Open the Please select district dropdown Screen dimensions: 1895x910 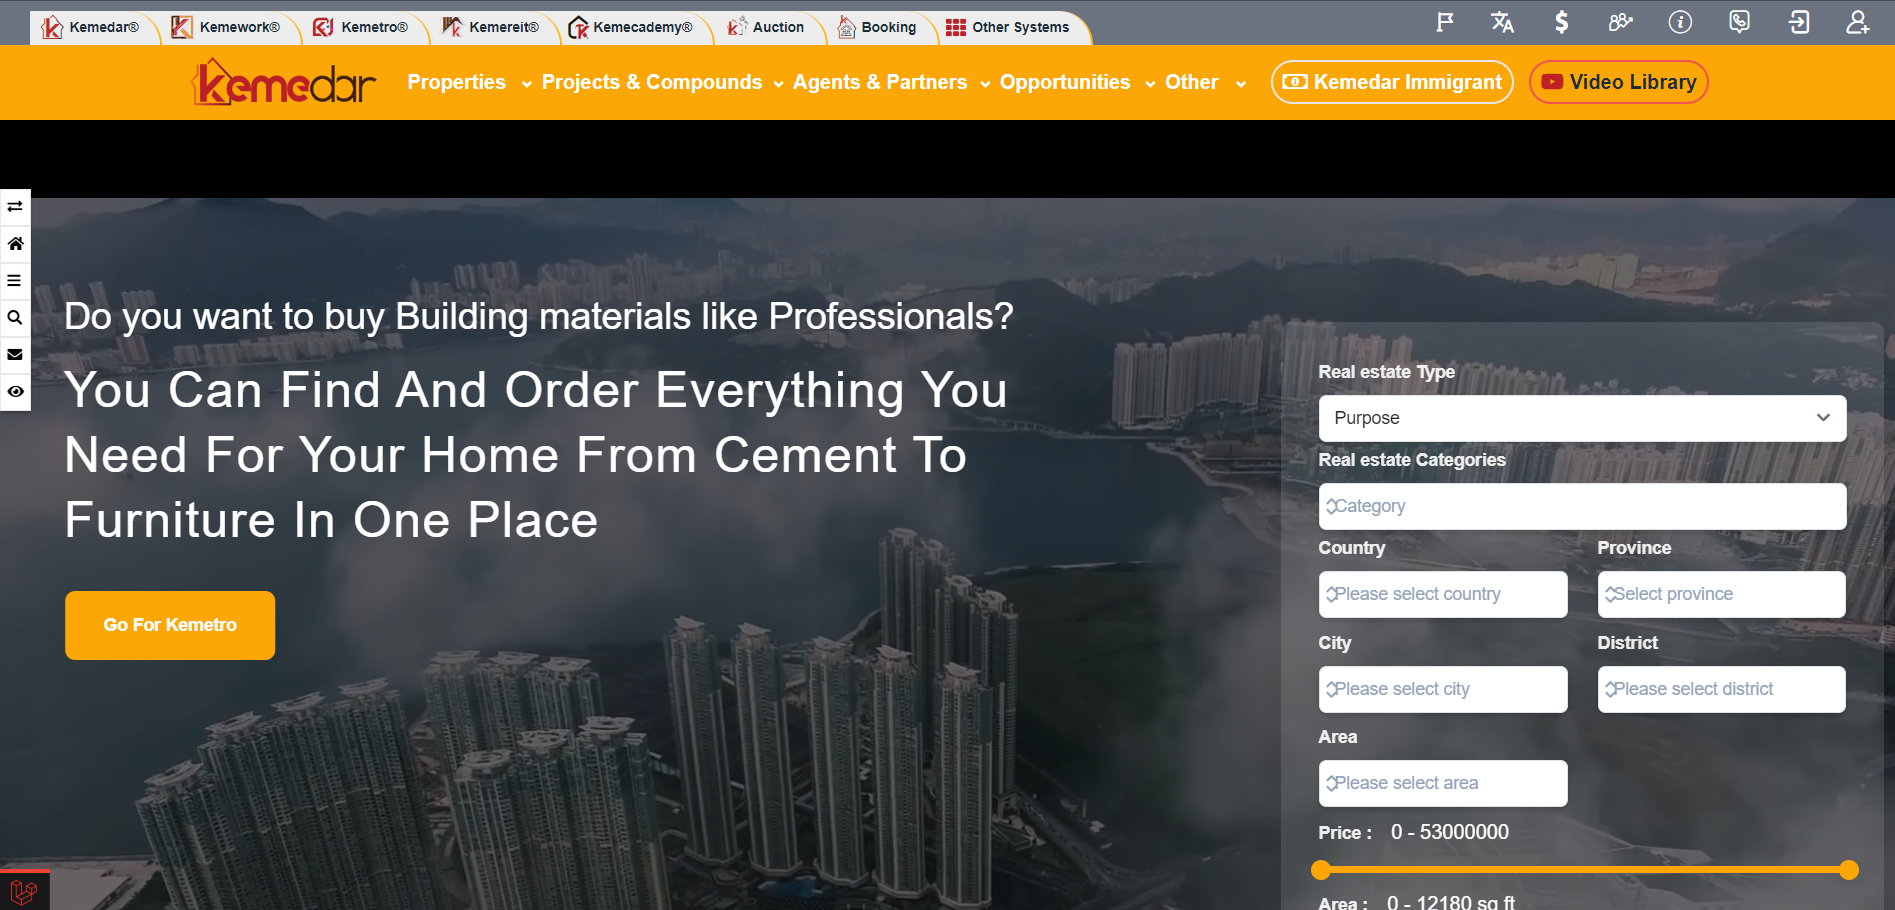coord(1721,689)
